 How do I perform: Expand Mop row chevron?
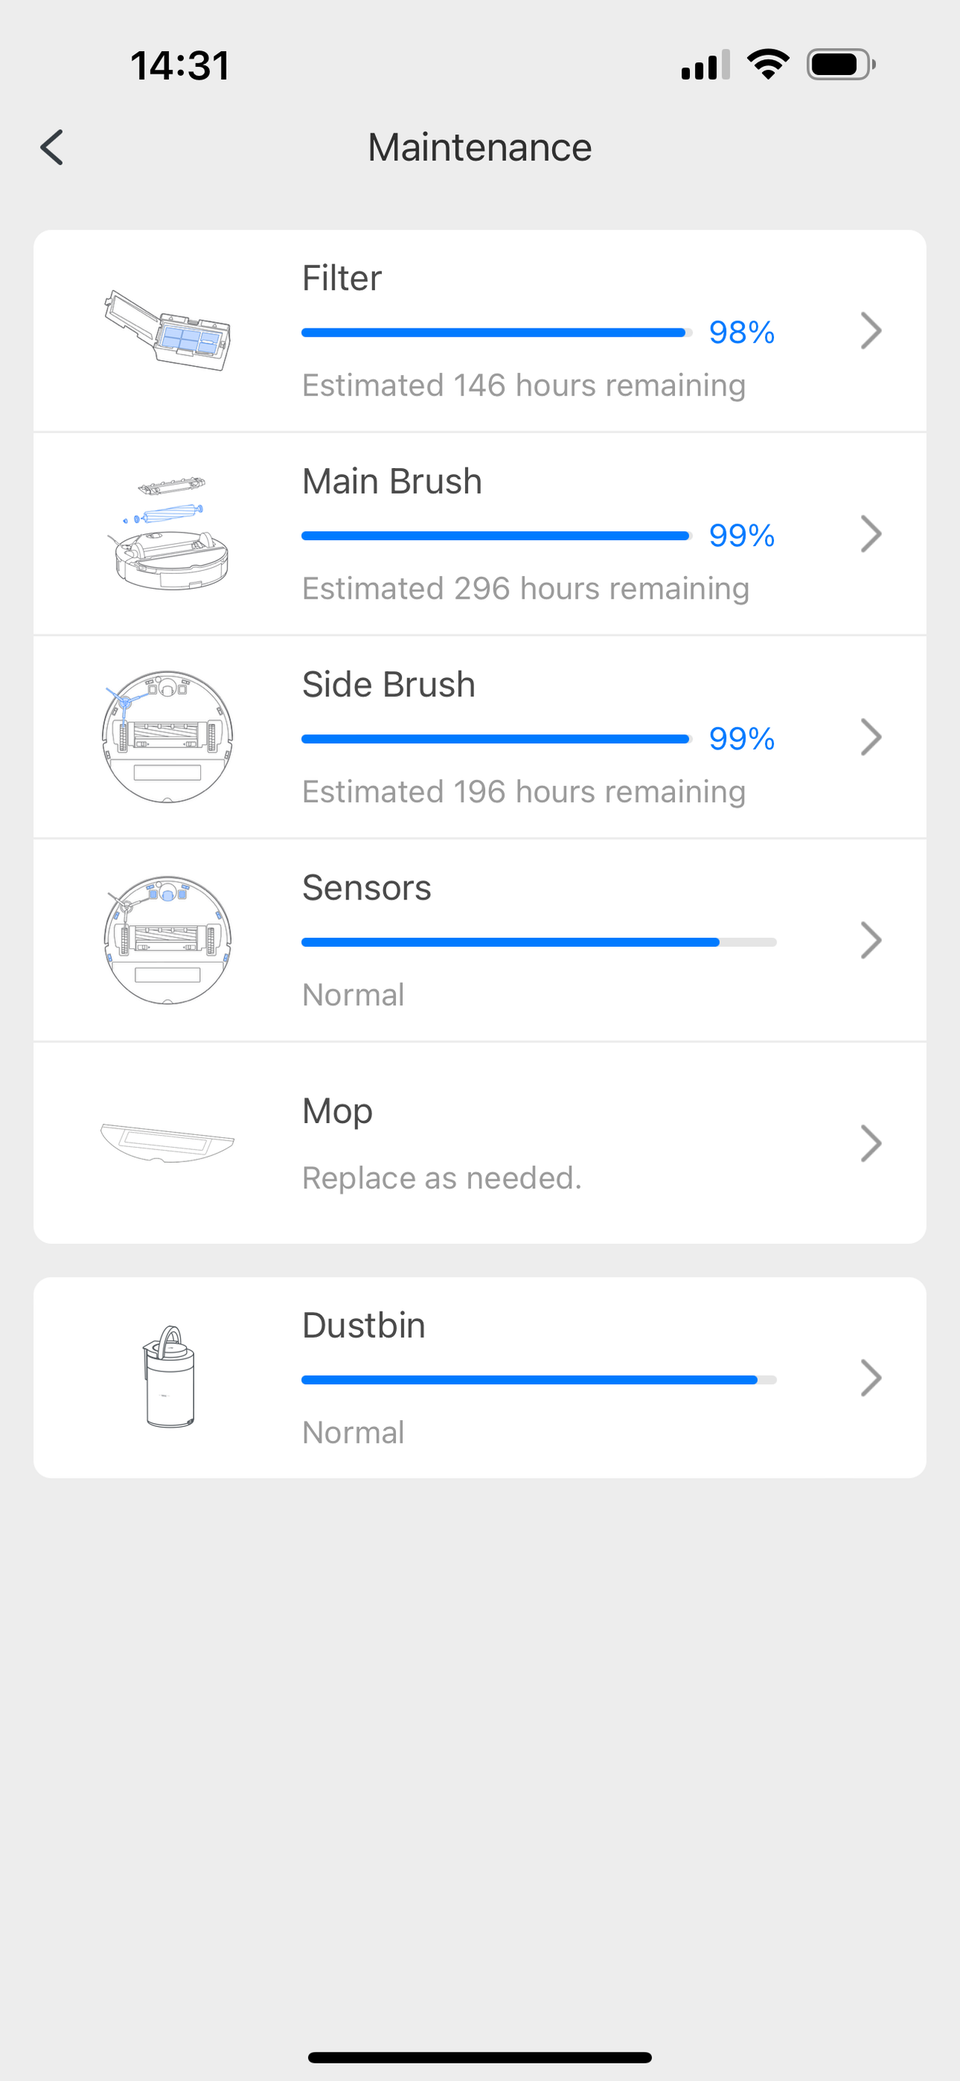point(871,1143)
